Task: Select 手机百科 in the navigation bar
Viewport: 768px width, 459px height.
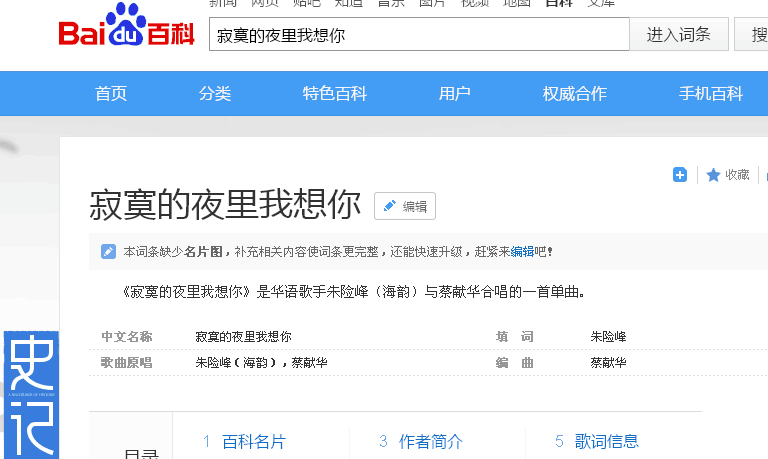Action: click(x=711, y=94)
